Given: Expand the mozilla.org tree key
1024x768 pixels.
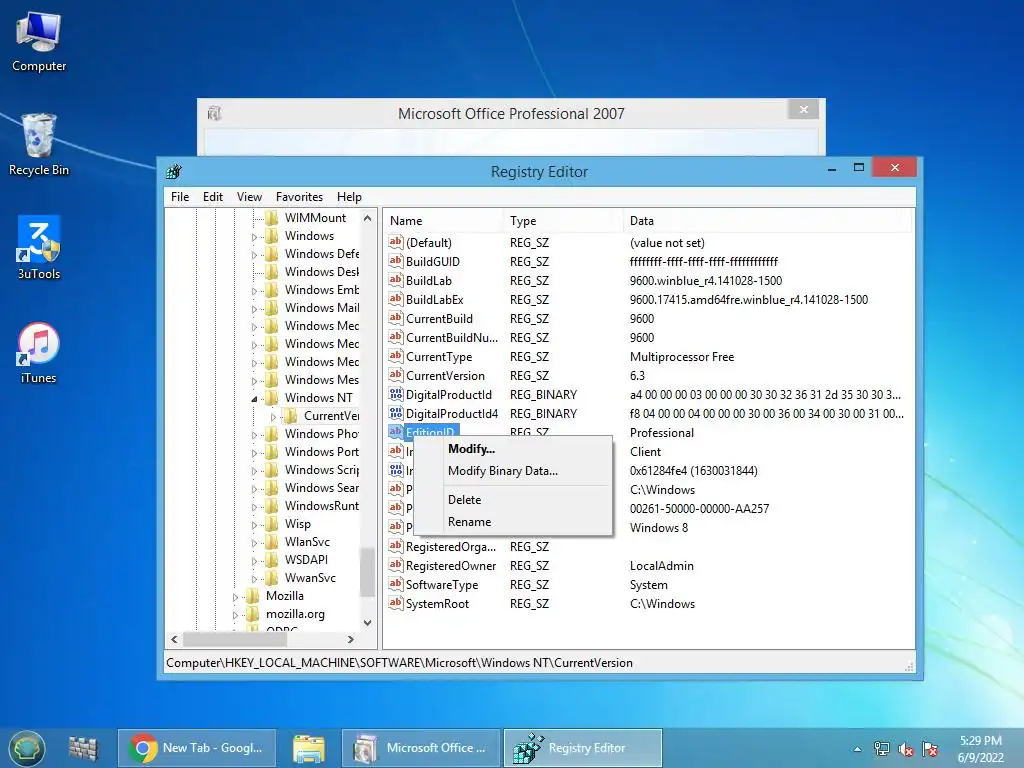Looking at the screenshot, I should click(236, 615).
